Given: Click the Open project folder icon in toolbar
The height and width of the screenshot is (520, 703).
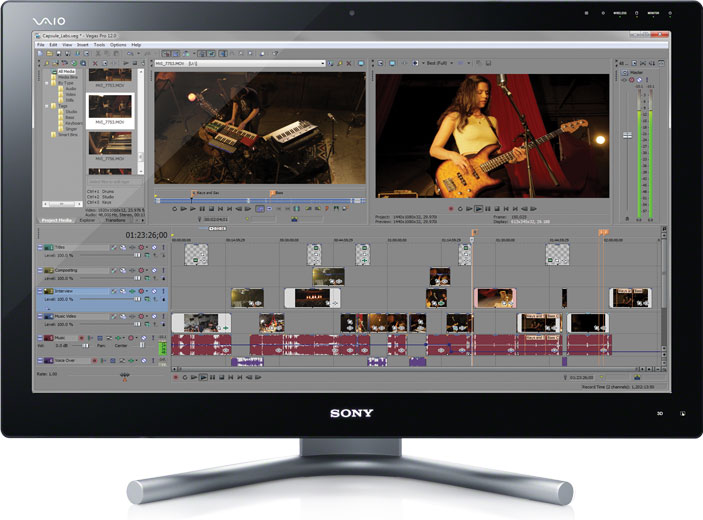Looking at the screenshot, I should [x=50, y=53].
